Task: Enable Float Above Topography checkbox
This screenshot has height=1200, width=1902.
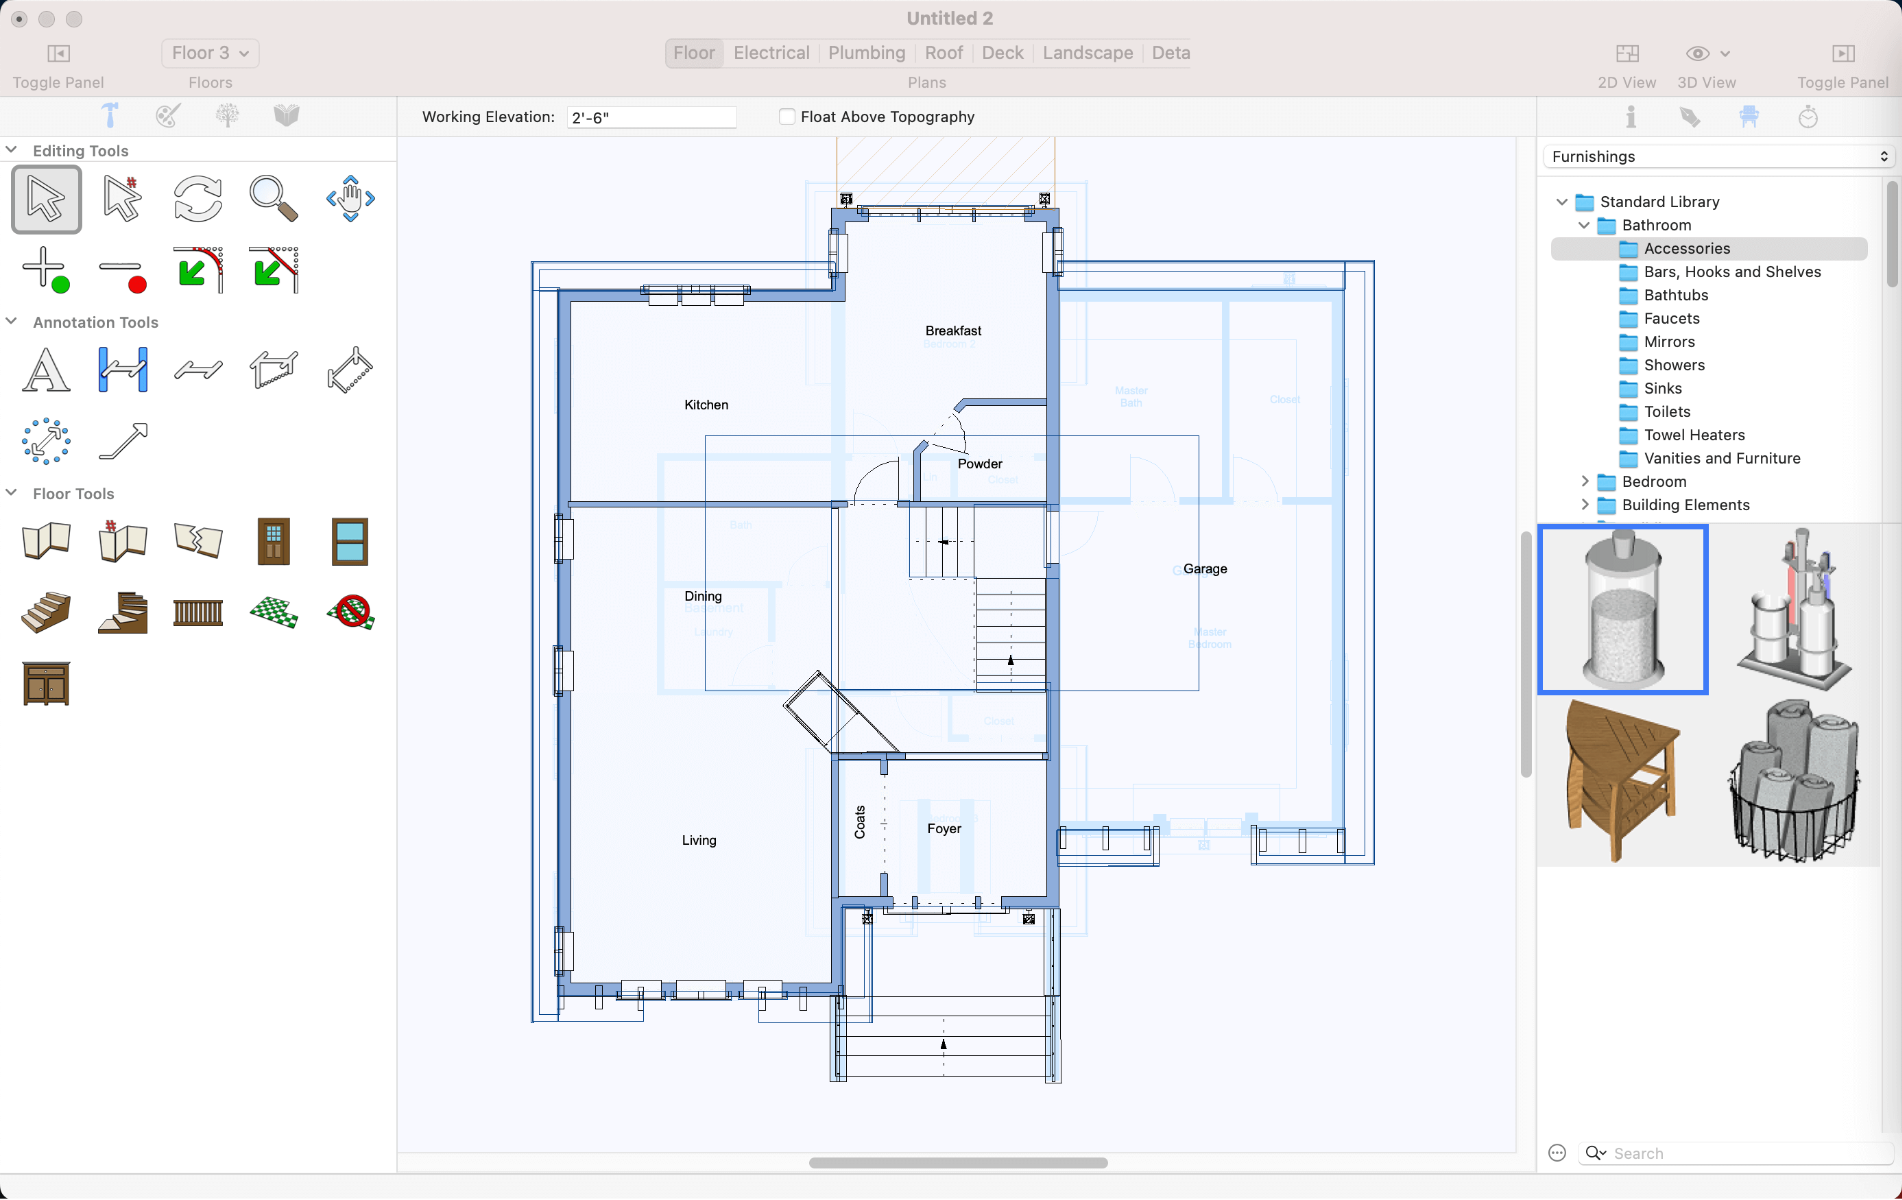Action: [x=787, y=117]
